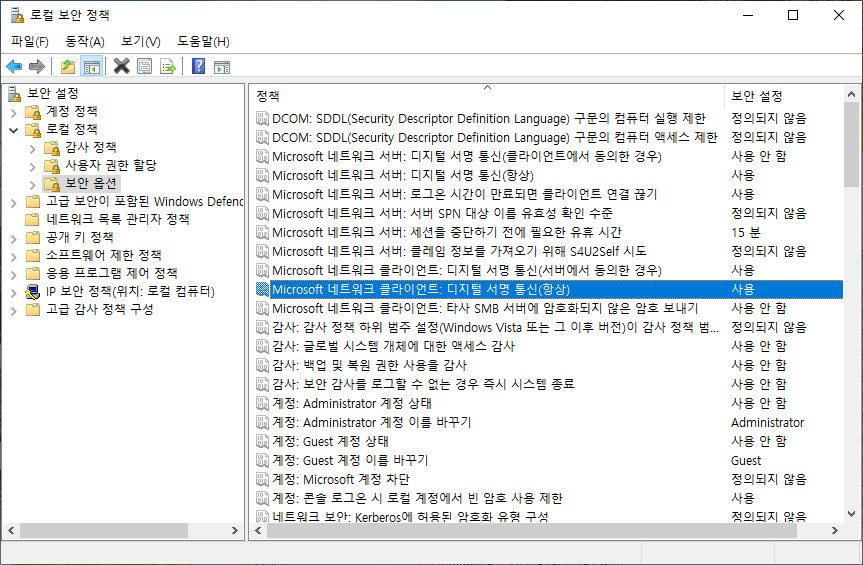Click the 감사 정책 folder icon
This screenshot has width=863, height=565.
52,148
